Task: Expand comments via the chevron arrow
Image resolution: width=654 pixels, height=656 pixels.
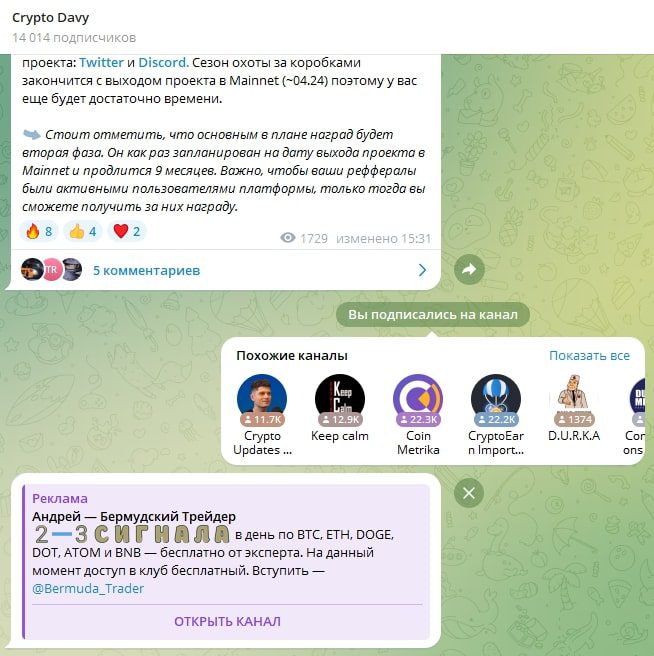Action: pos(423,270)
